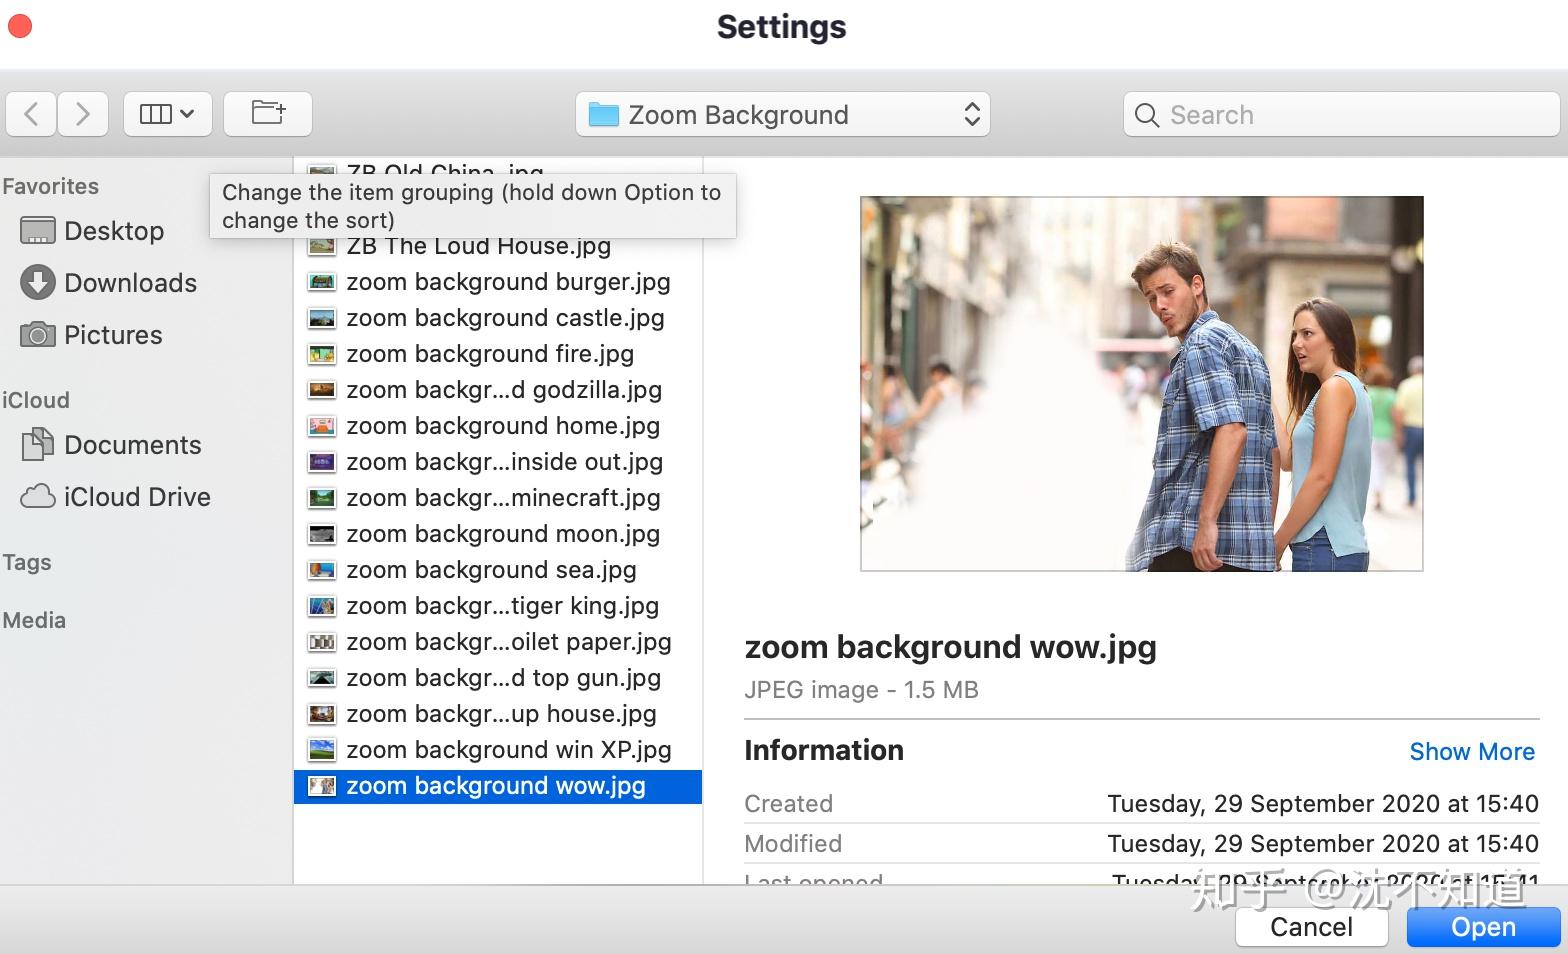The image size is (1568, 954).
Task: Click the toilet paper.jpg thumbnail icon
Action: pos(322,642)
